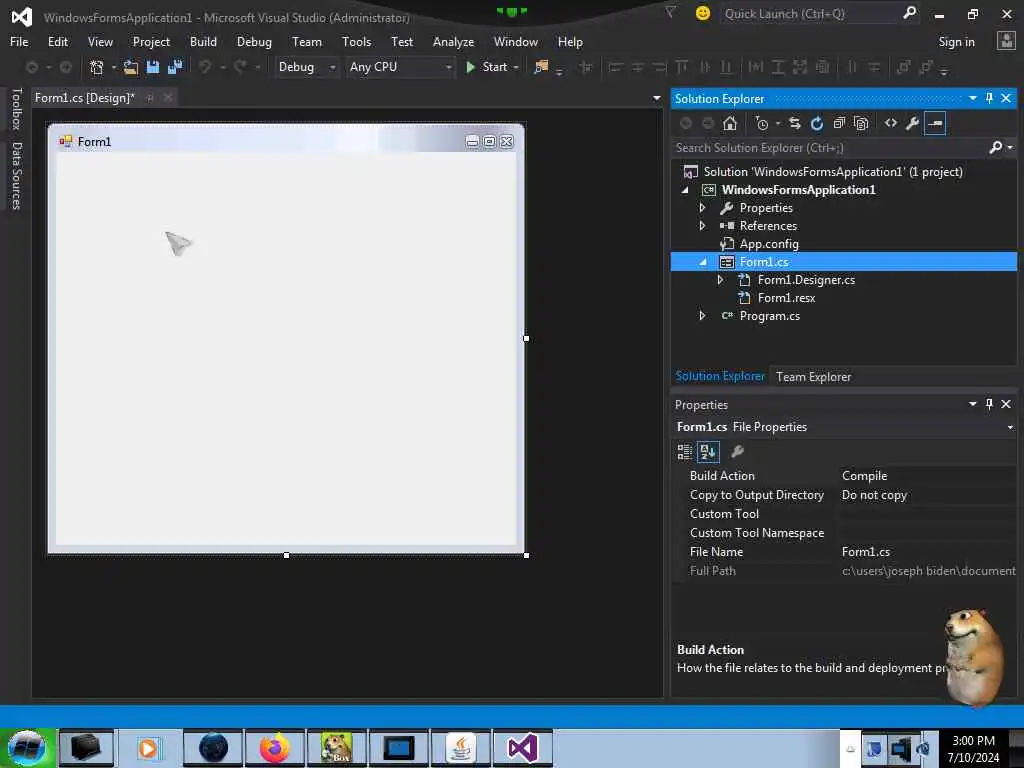This screenshot has width=1024, height=768.
Task: Click the empty Custom Tool value field
Action: coord(927,514)
